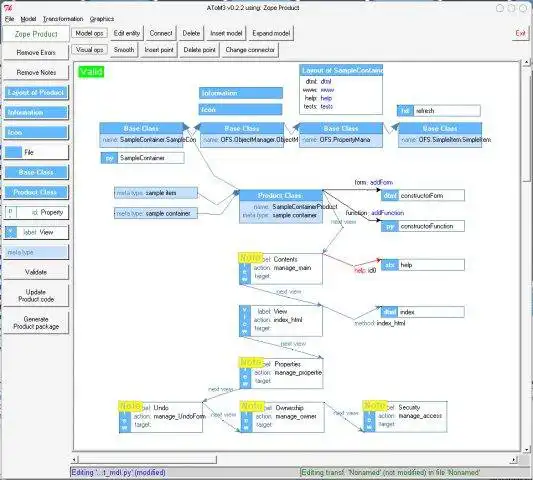Select the index_html View node
Image resolution: width=533 pixels, height=480 pixels.
point(281,321)
